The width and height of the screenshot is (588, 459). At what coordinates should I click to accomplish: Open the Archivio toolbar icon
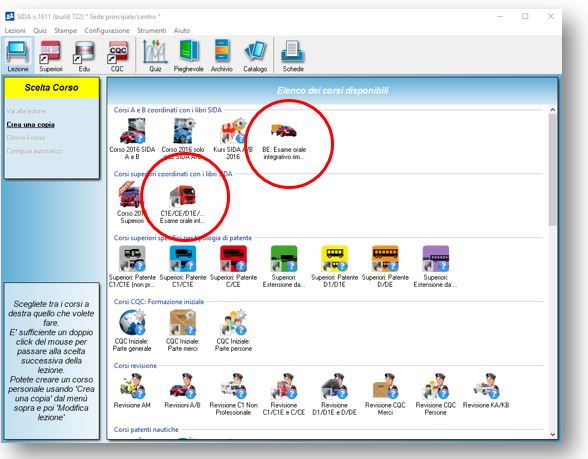[x=222, y=55]
